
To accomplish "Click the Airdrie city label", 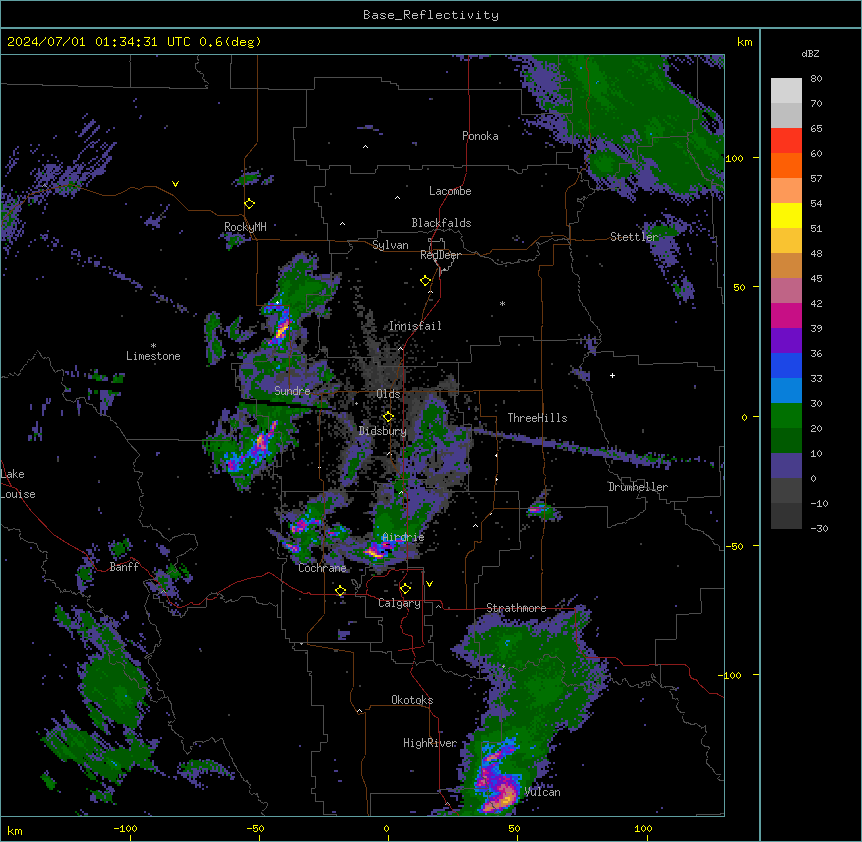I will click(x=403, y=537).
